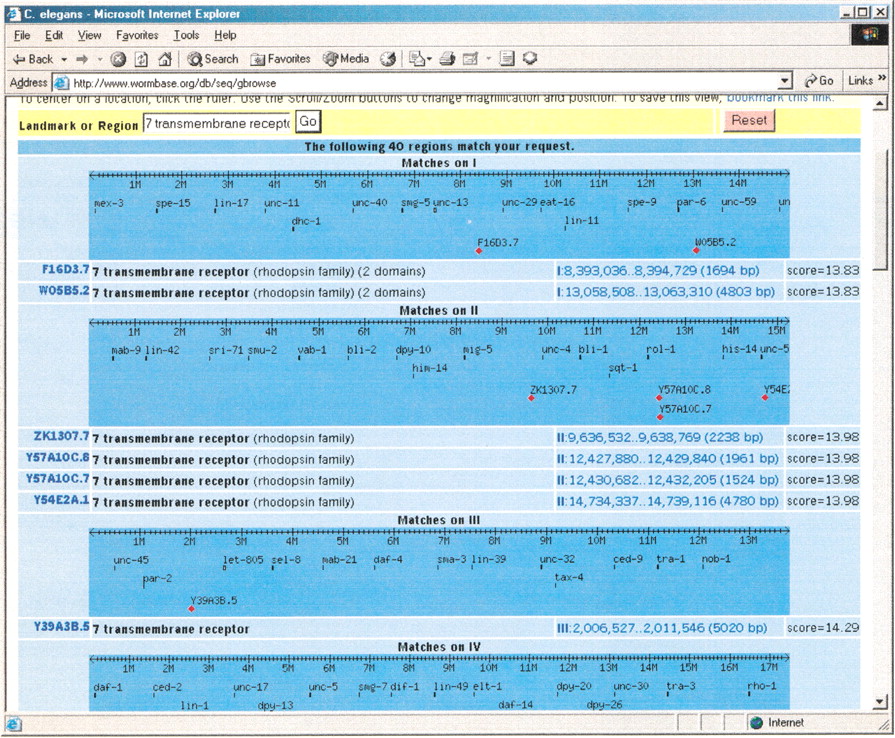Open the Media pane
Viewport: 895px width, 738px height.
(x=346, y=58)
